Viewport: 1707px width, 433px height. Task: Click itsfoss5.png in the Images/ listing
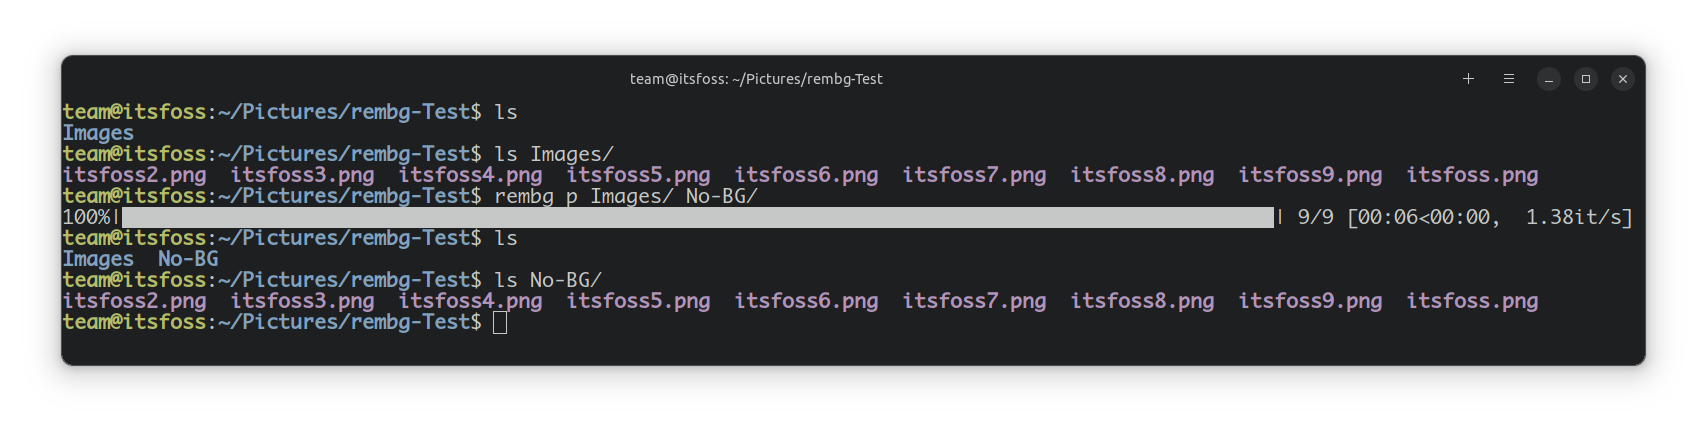click(x=638, y=175)
